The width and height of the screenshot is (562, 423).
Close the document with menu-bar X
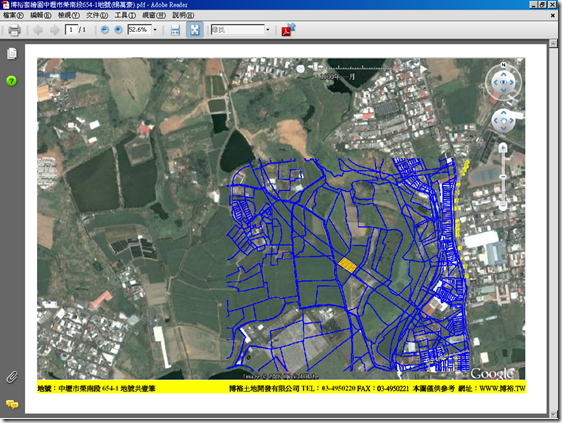pos(553,15)
